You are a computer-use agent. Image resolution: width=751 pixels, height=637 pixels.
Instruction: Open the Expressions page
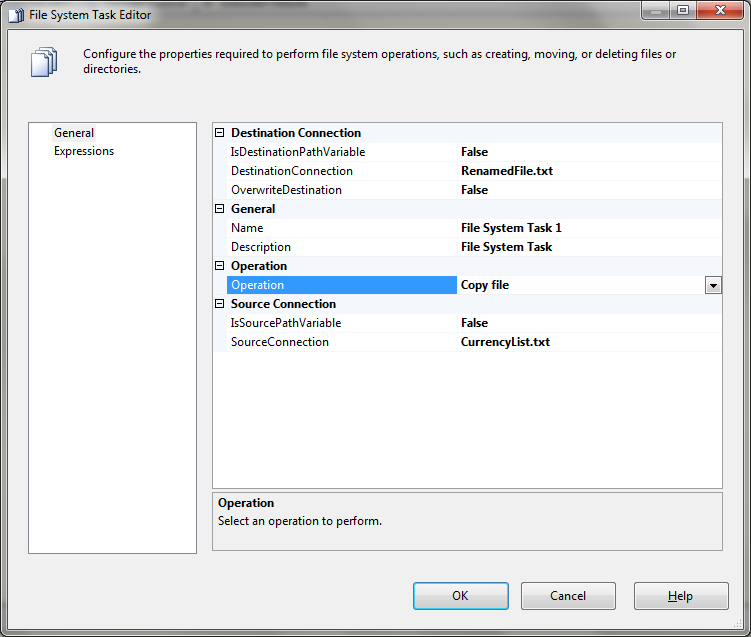84,151
